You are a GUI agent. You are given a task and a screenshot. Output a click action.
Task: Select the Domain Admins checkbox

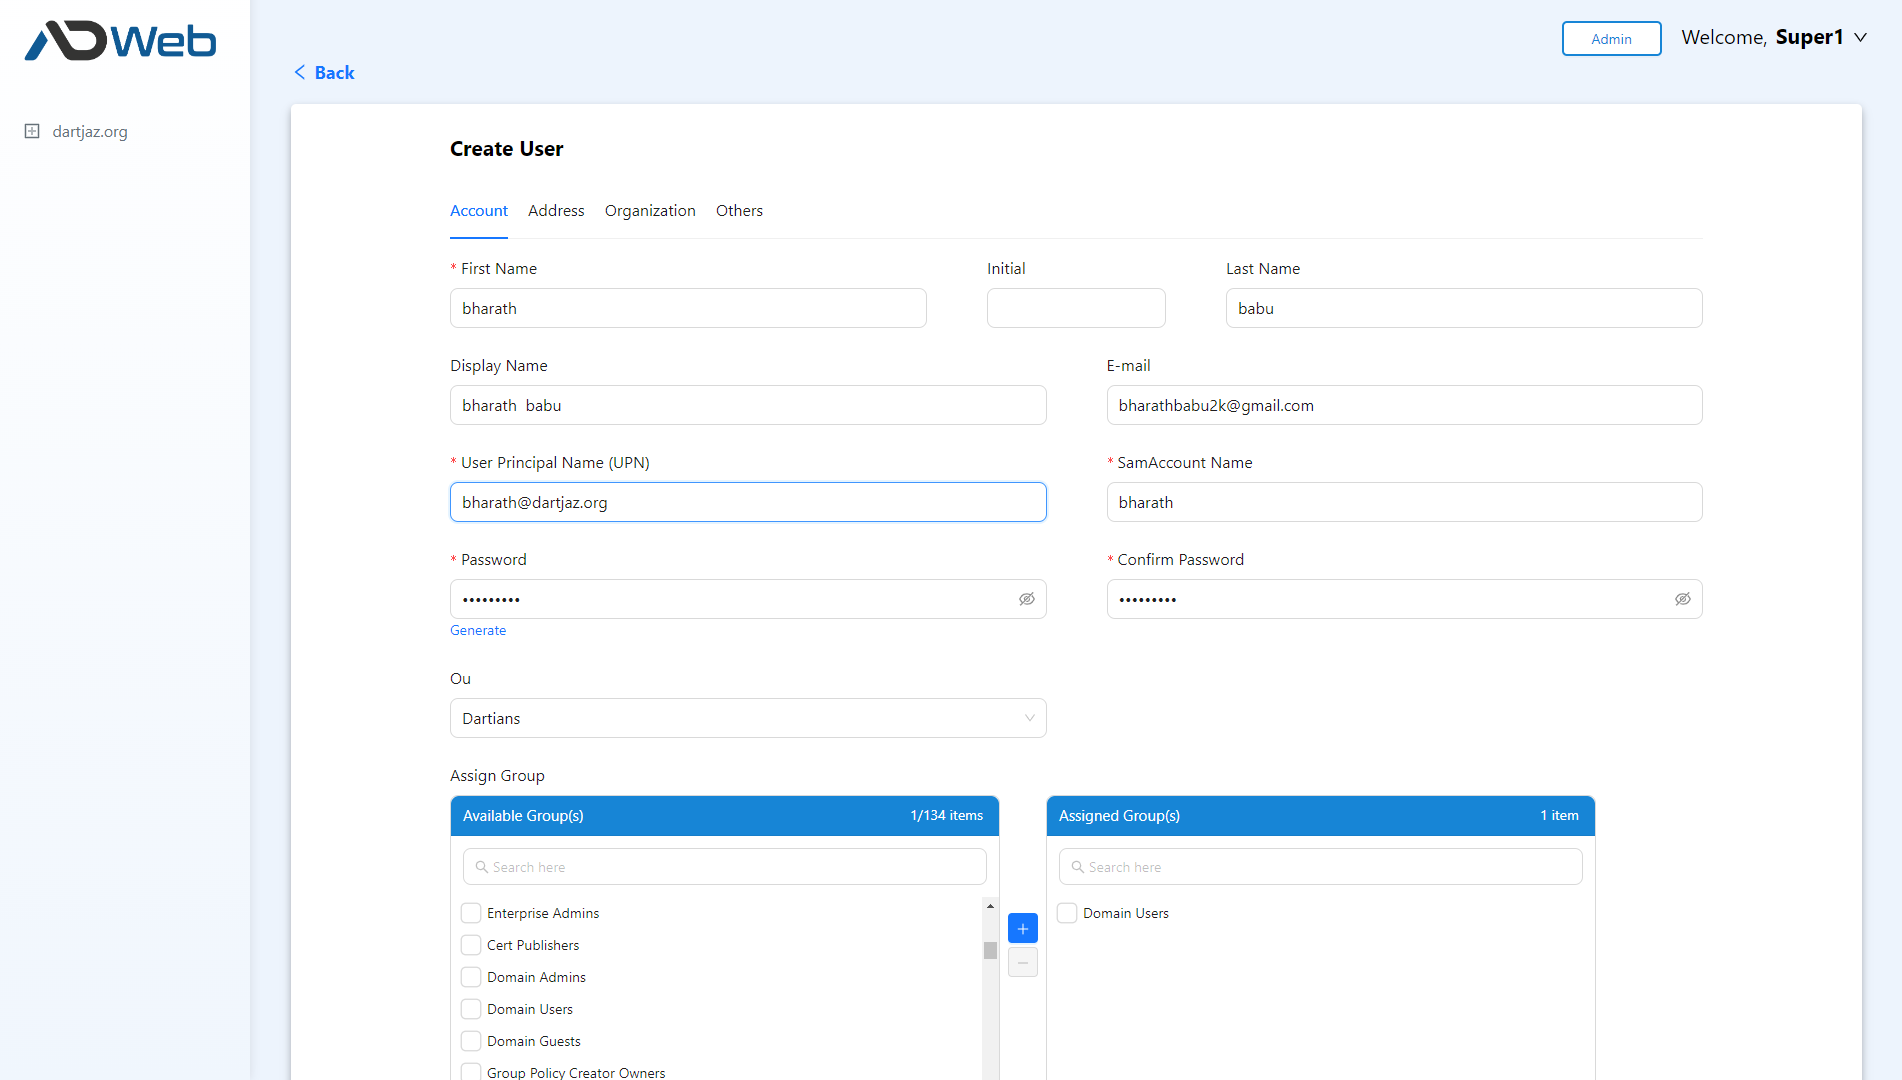click(x=471, y=977)
